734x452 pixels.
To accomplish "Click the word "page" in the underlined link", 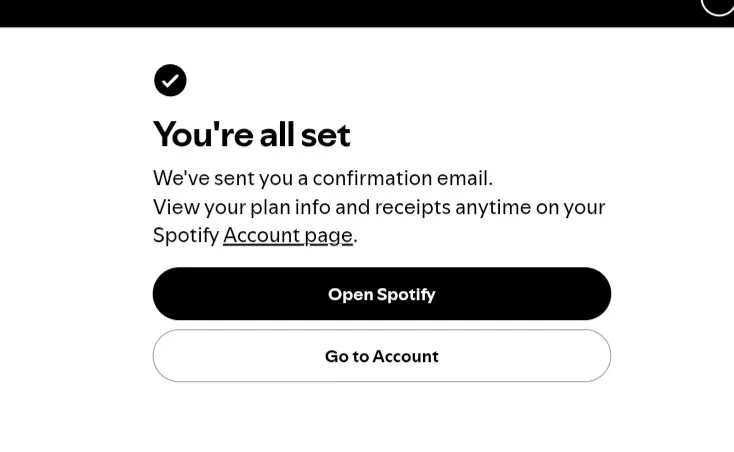I will click(328, 236).
